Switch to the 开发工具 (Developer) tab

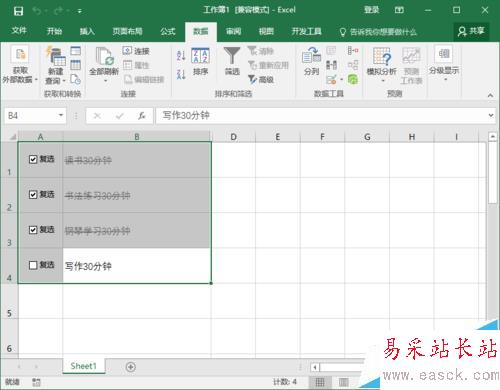306,31
